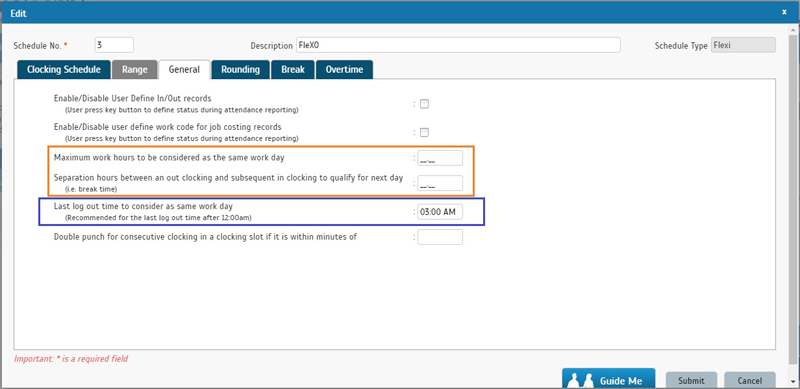Open the Overtime tab
Image resolution: width=800 pixels, height=389 pixels.
pyautogui.click(x=344, y=70)
